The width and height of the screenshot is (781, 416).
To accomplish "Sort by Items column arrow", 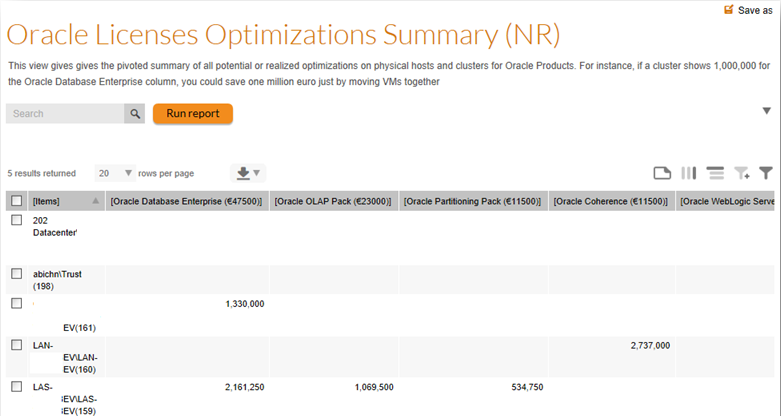I will tap(96, 201).
